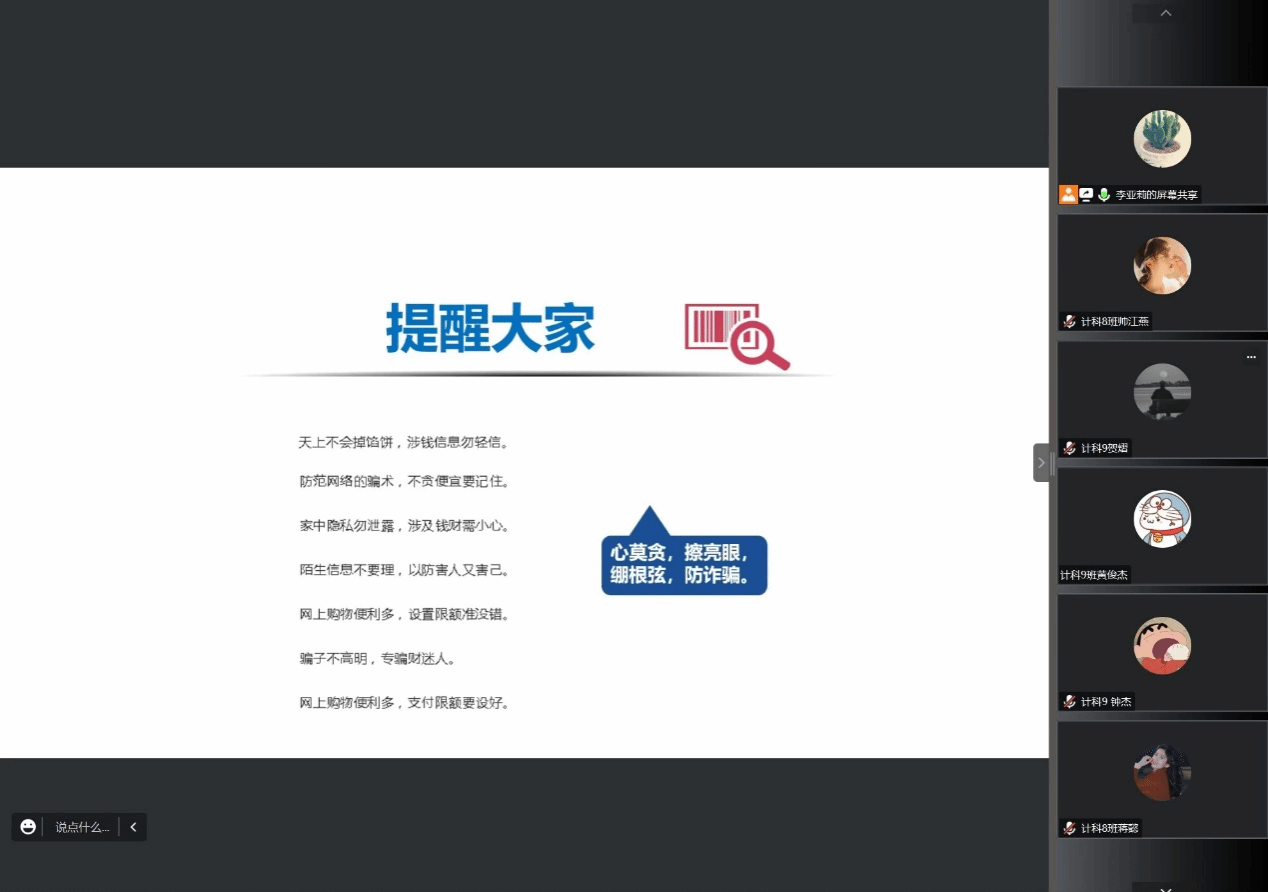Image resolution: width=1268 pixels, height=892 pixels.
Task: Click muted mic icon of 计科9贺烟
Action: pos(1070,448)
